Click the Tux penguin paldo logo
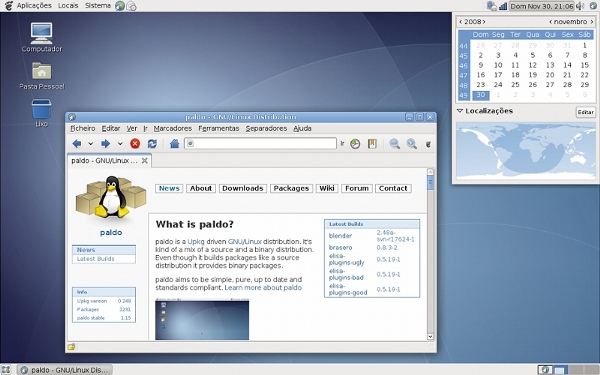 click(111, 197)
